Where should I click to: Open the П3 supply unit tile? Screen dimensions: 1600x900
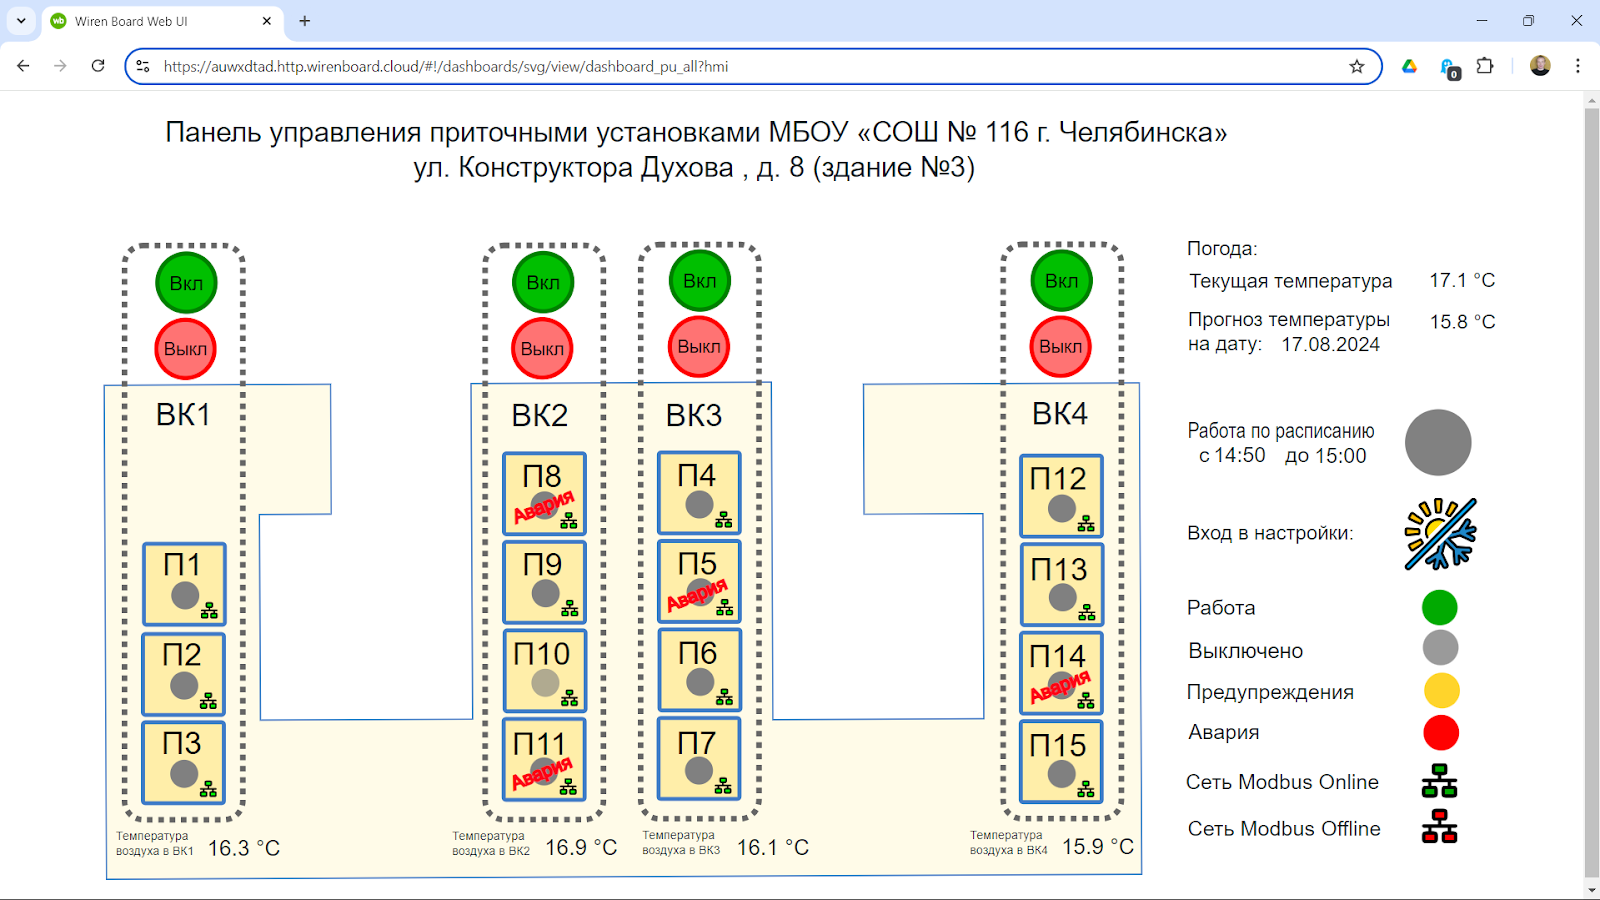click(183, 763)
